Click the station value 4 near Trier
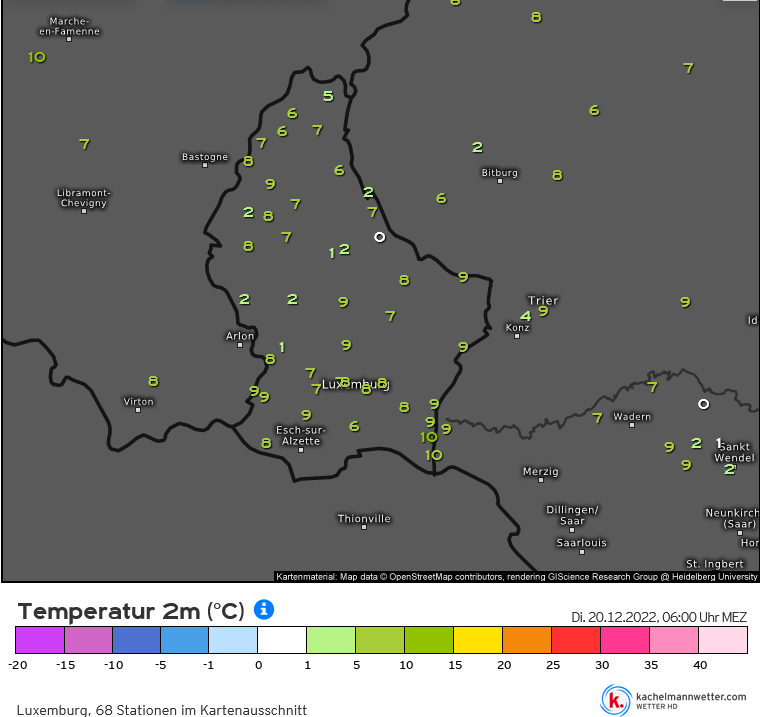Image resolution: width=760 pixels, height=717 pixels. pyautogui.click(x=526, y=316)
